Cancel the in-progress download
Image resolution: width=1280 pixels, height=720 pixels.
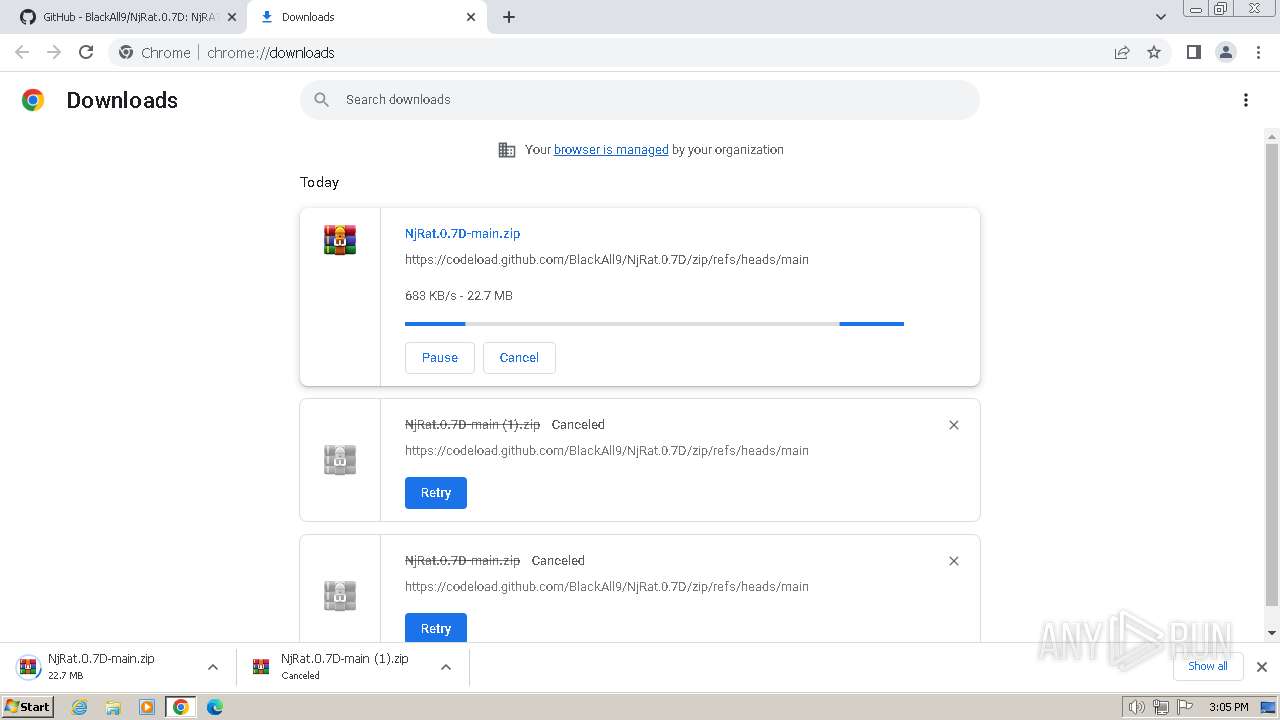click(519, 357)
